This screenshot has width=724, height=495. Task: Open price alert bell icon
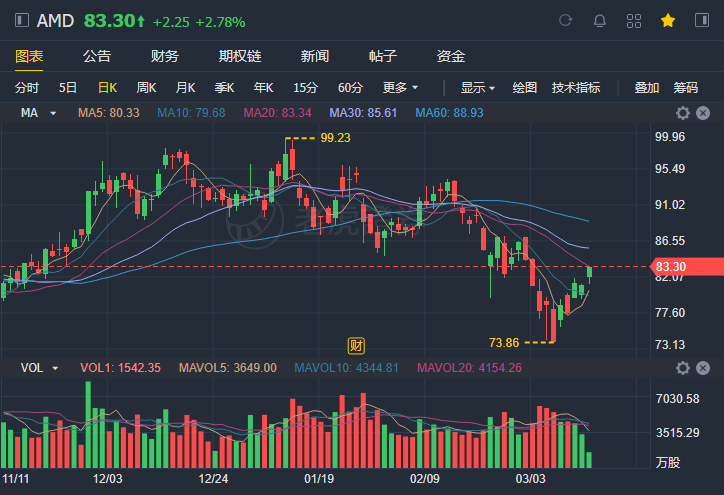coord(600,21)
